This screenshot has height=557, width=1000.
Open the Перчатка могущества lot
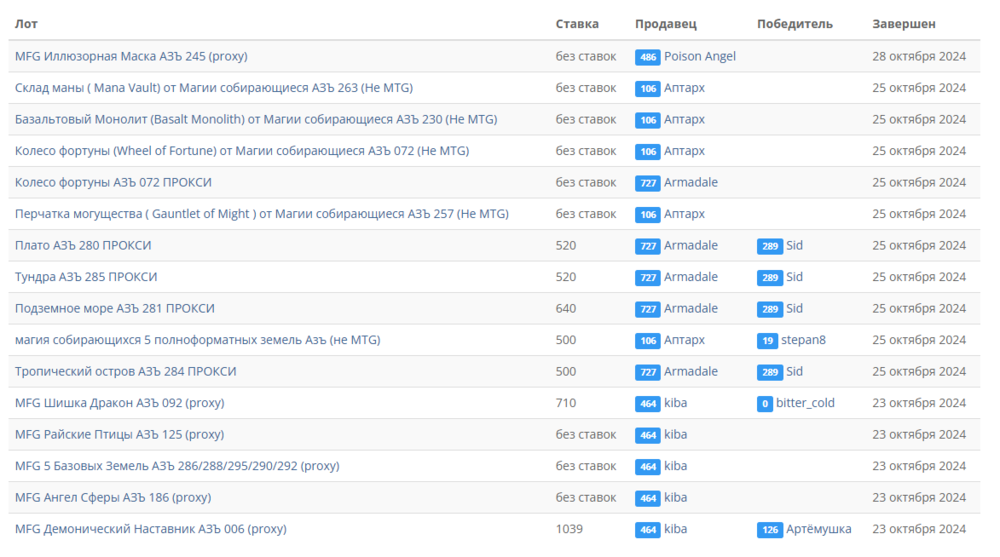(261, 214)
